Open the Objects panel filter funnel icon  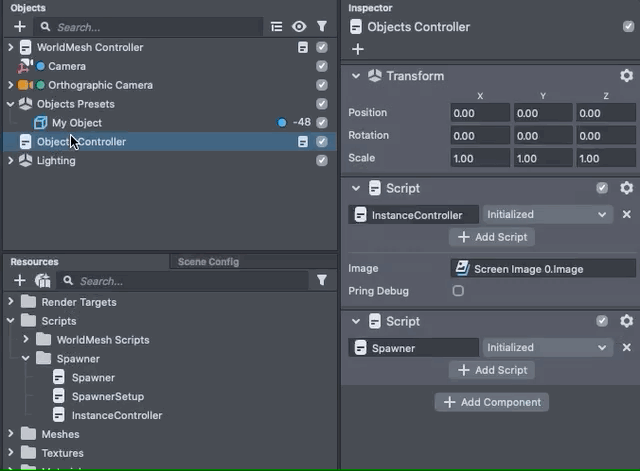point(322,27)
